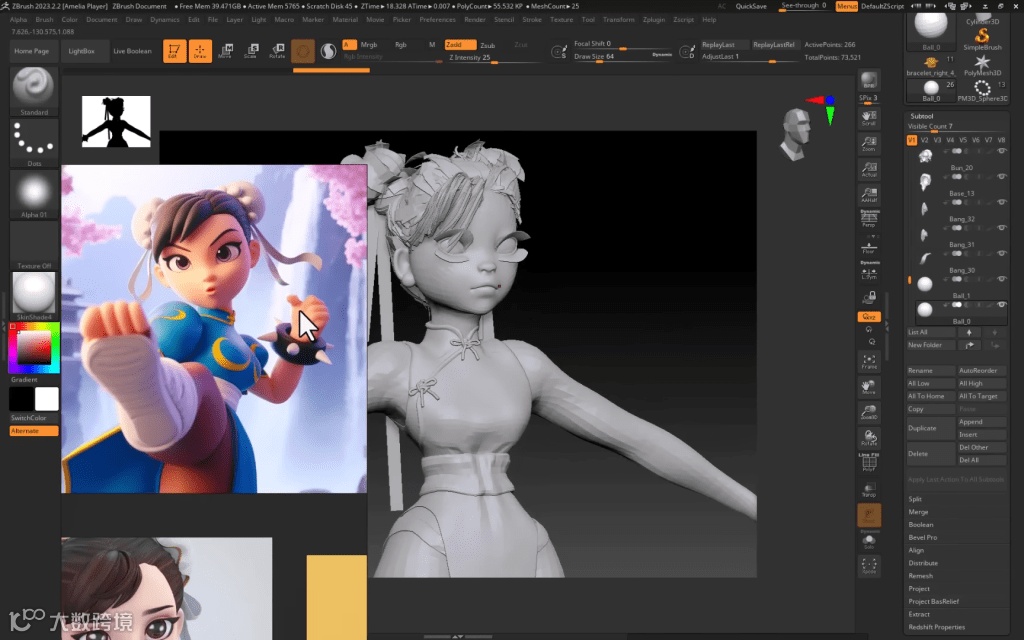
Task: Activate the Edit mode button
Action: (174, 51)
